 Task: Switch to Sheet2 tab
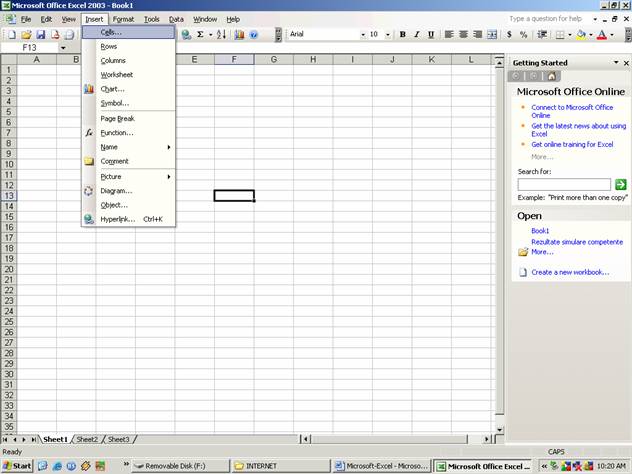pos(87,439)
